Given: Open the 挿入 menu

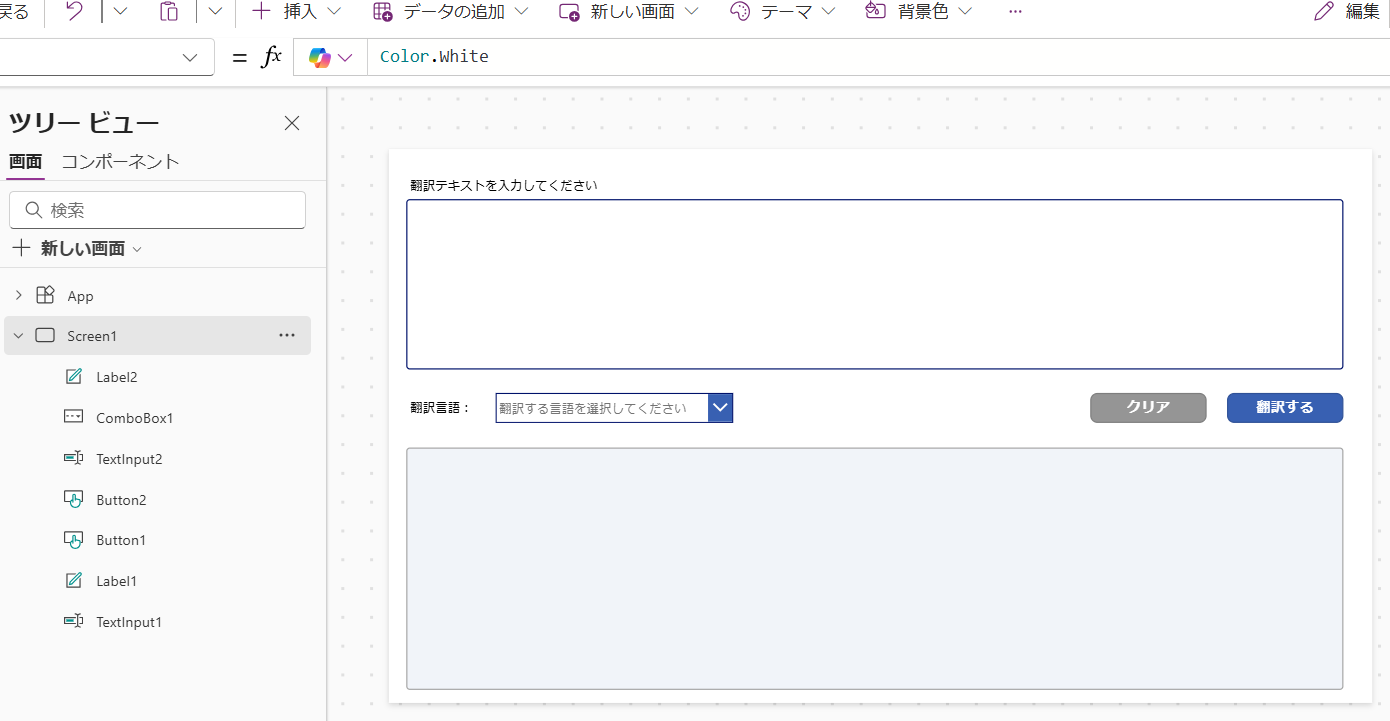Looking at the screenshot, I should pos(296,12).
